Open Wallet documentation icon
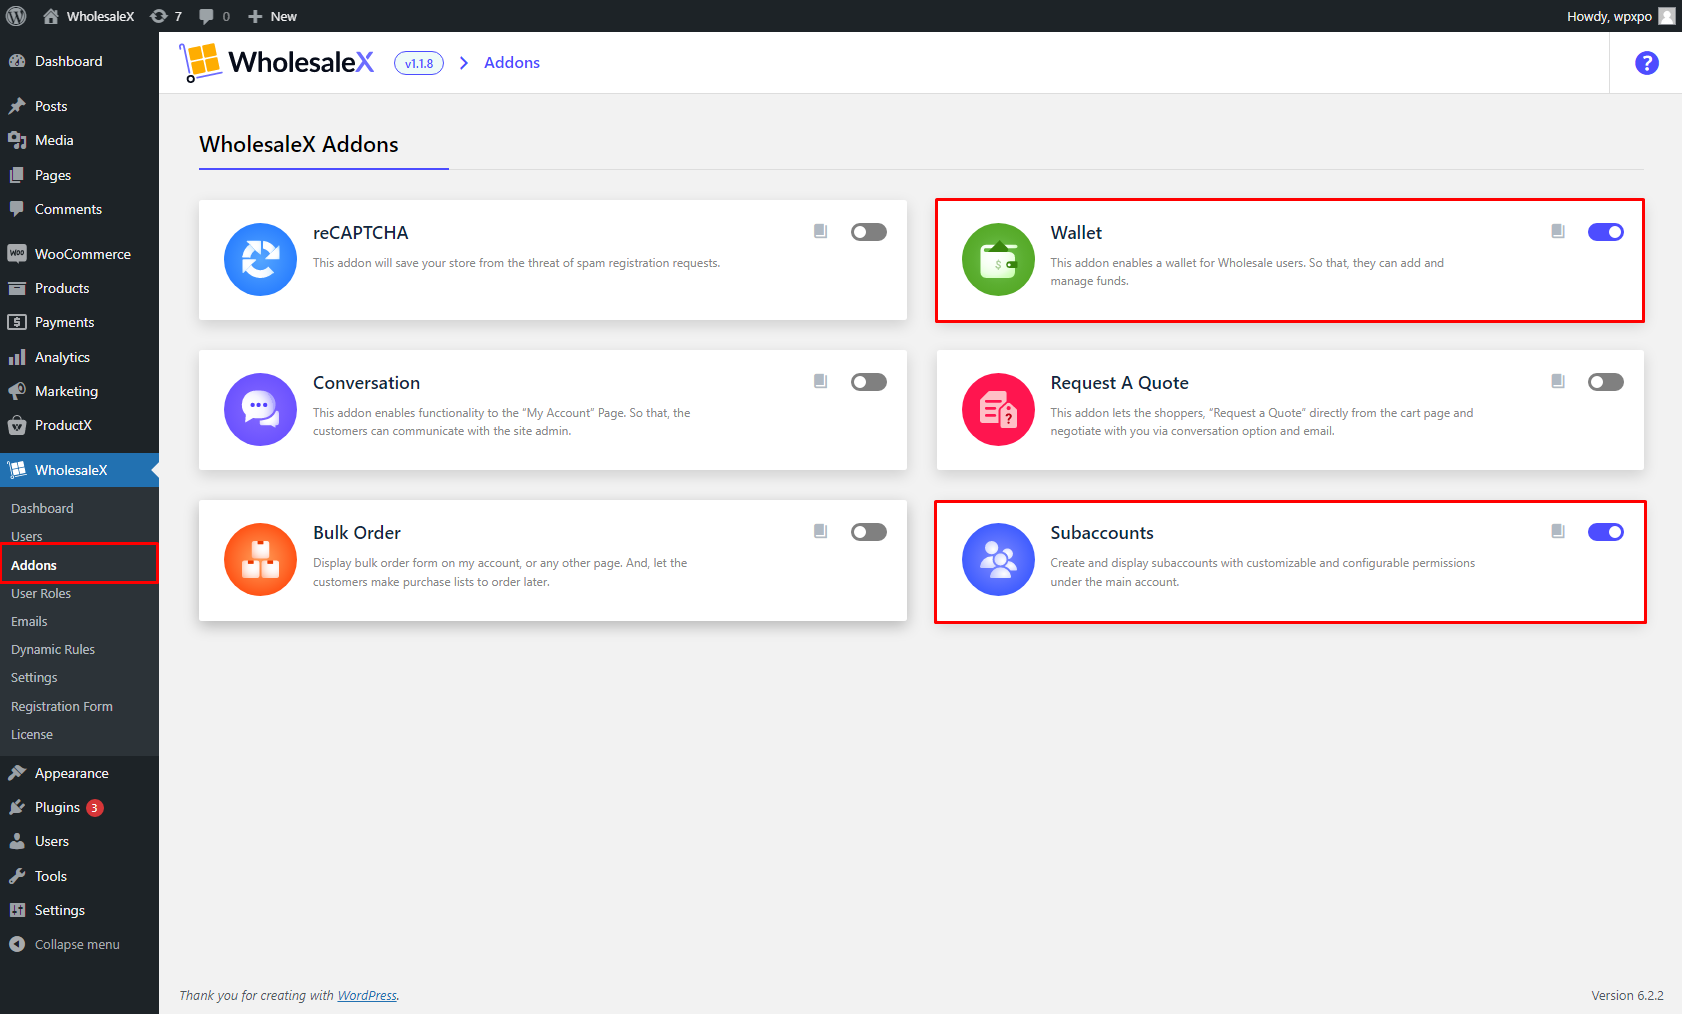This screenshot has height=1014, width=1682. click(x=1557, y=231)
